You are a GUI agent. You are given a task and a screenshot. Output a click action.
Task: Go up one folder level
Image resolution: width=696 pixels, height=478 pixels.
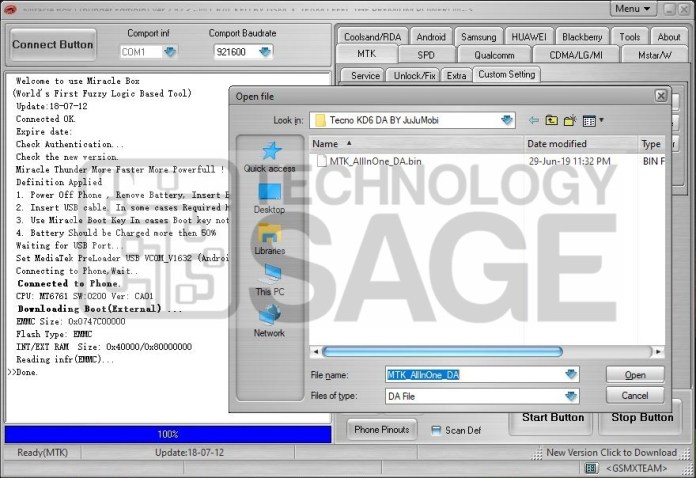tap(551, 120)
